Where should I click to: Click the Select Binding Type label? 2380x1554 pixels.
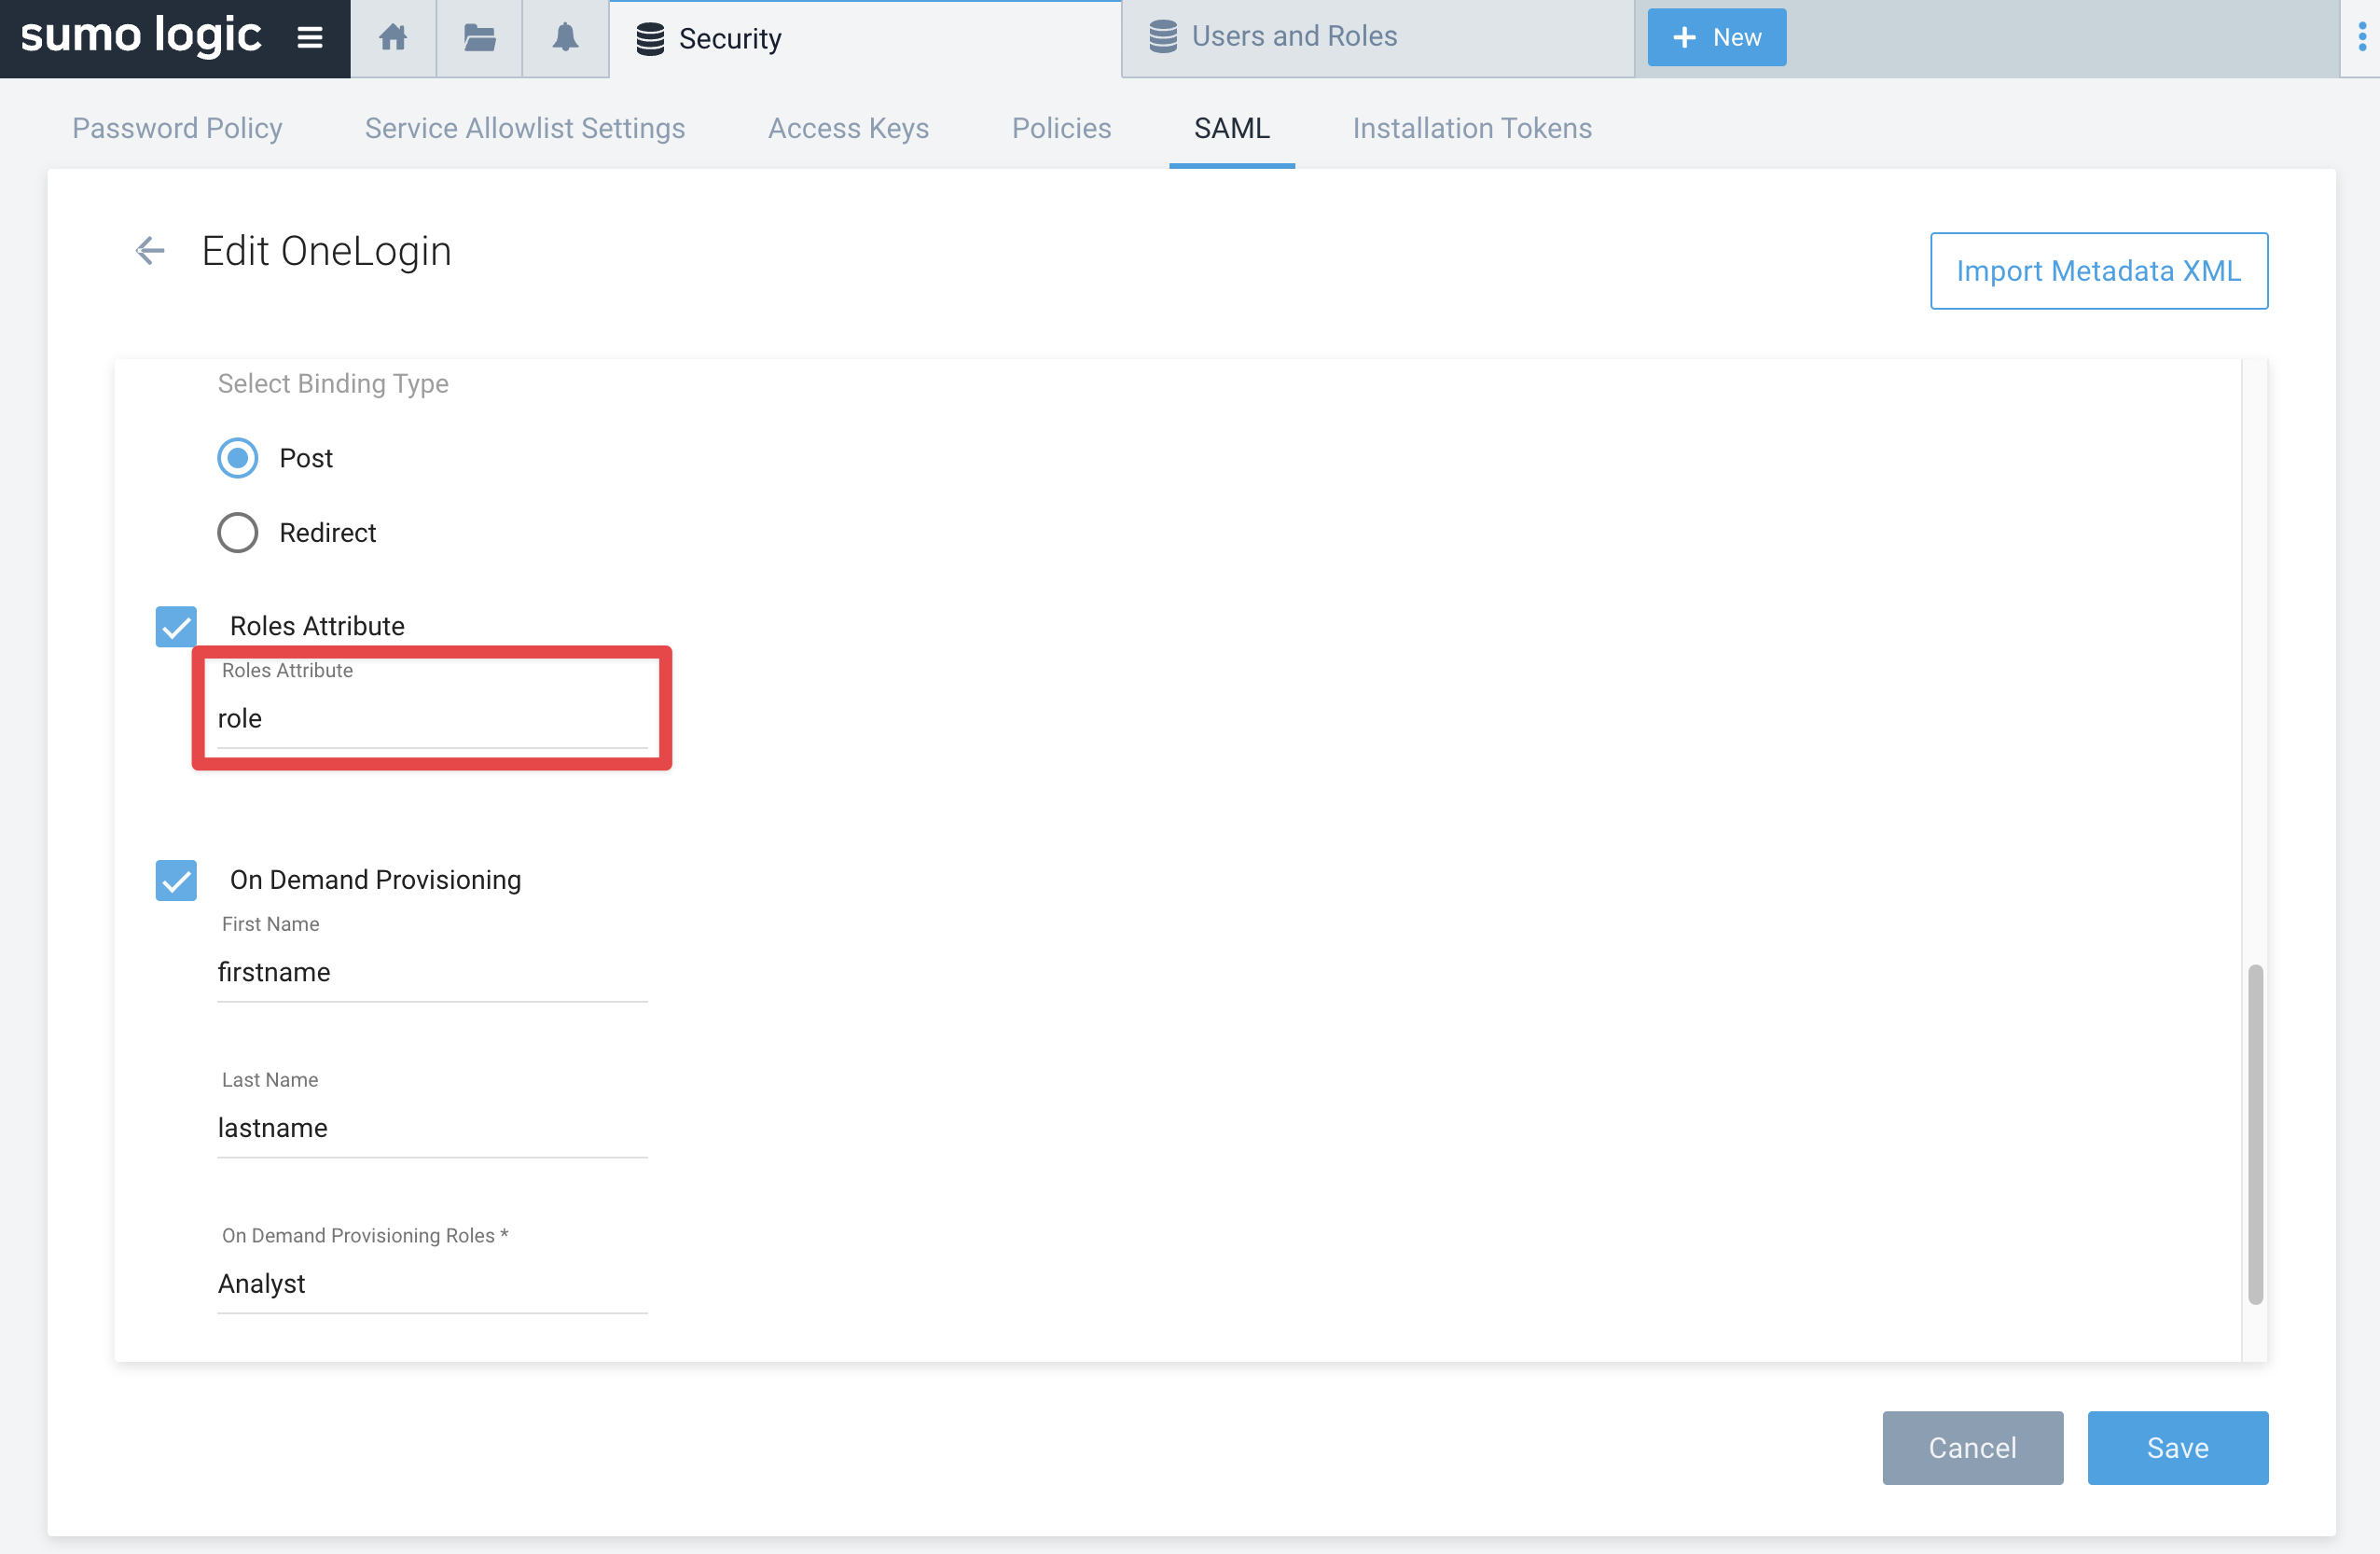point(333,384)
